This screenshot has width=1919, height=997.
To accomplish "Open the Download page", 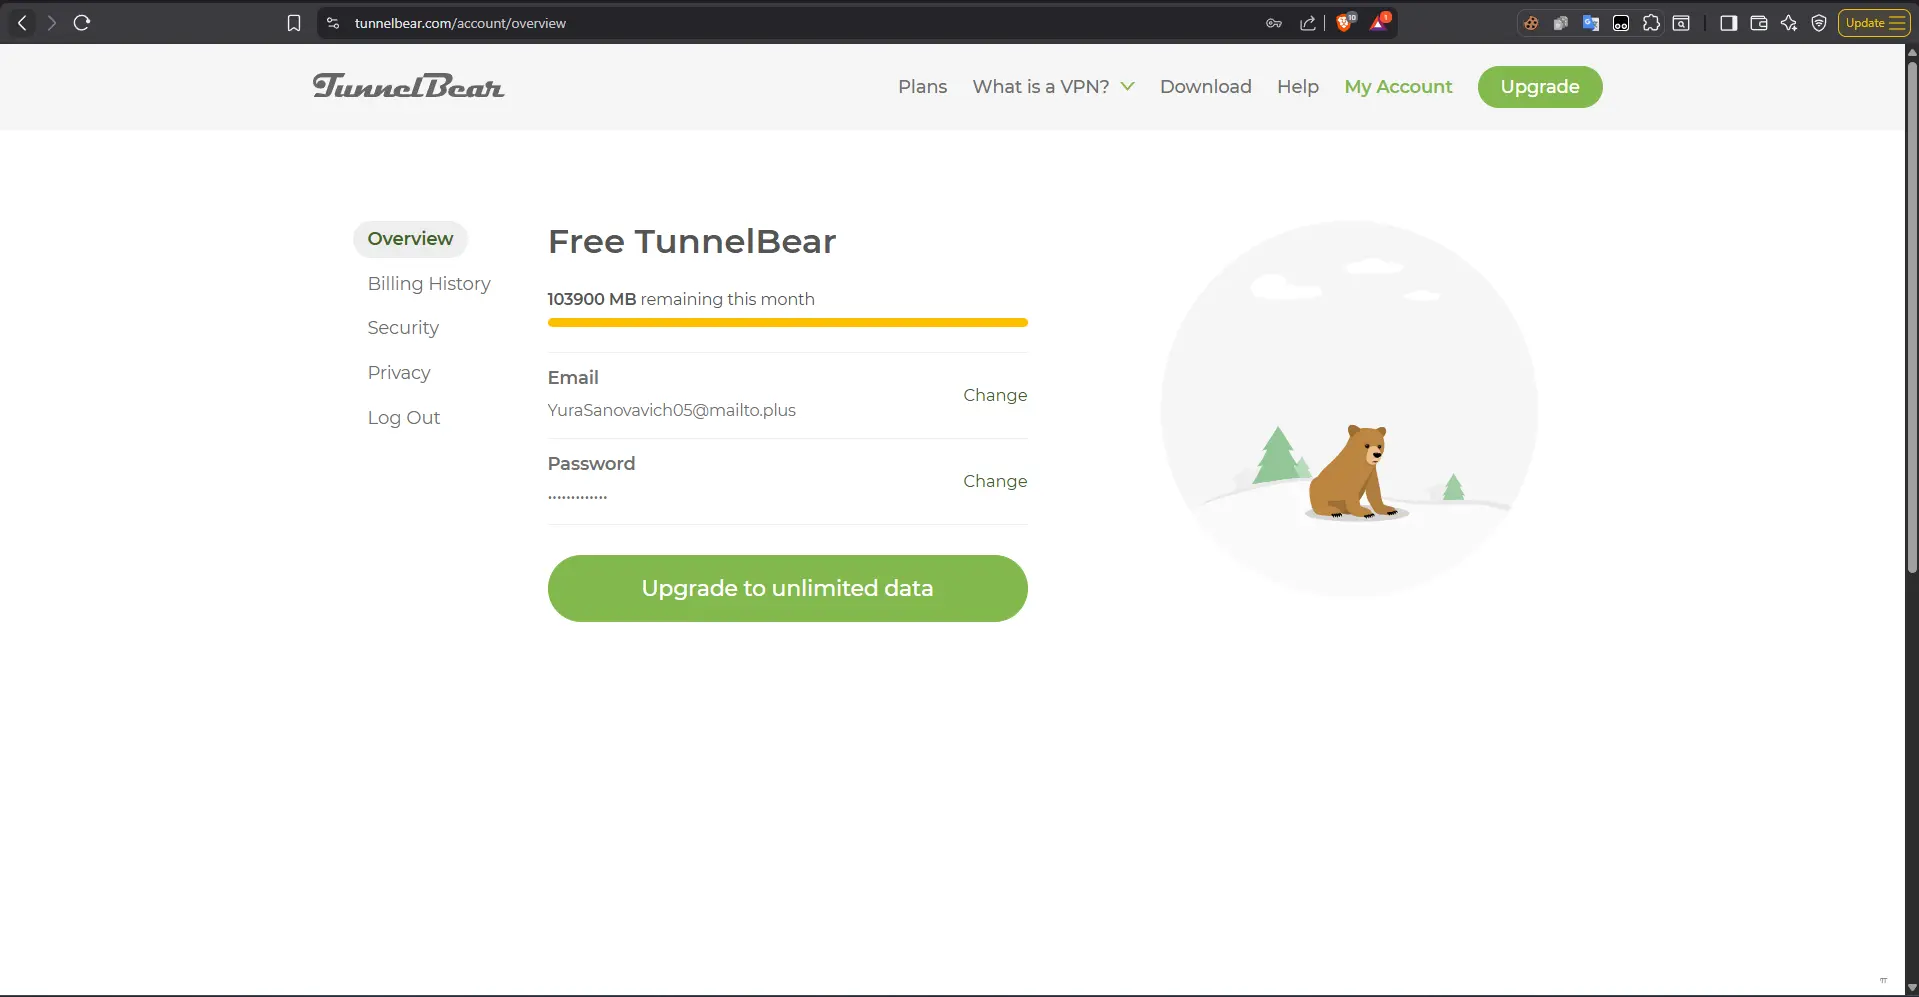I will click(1205, 87).
